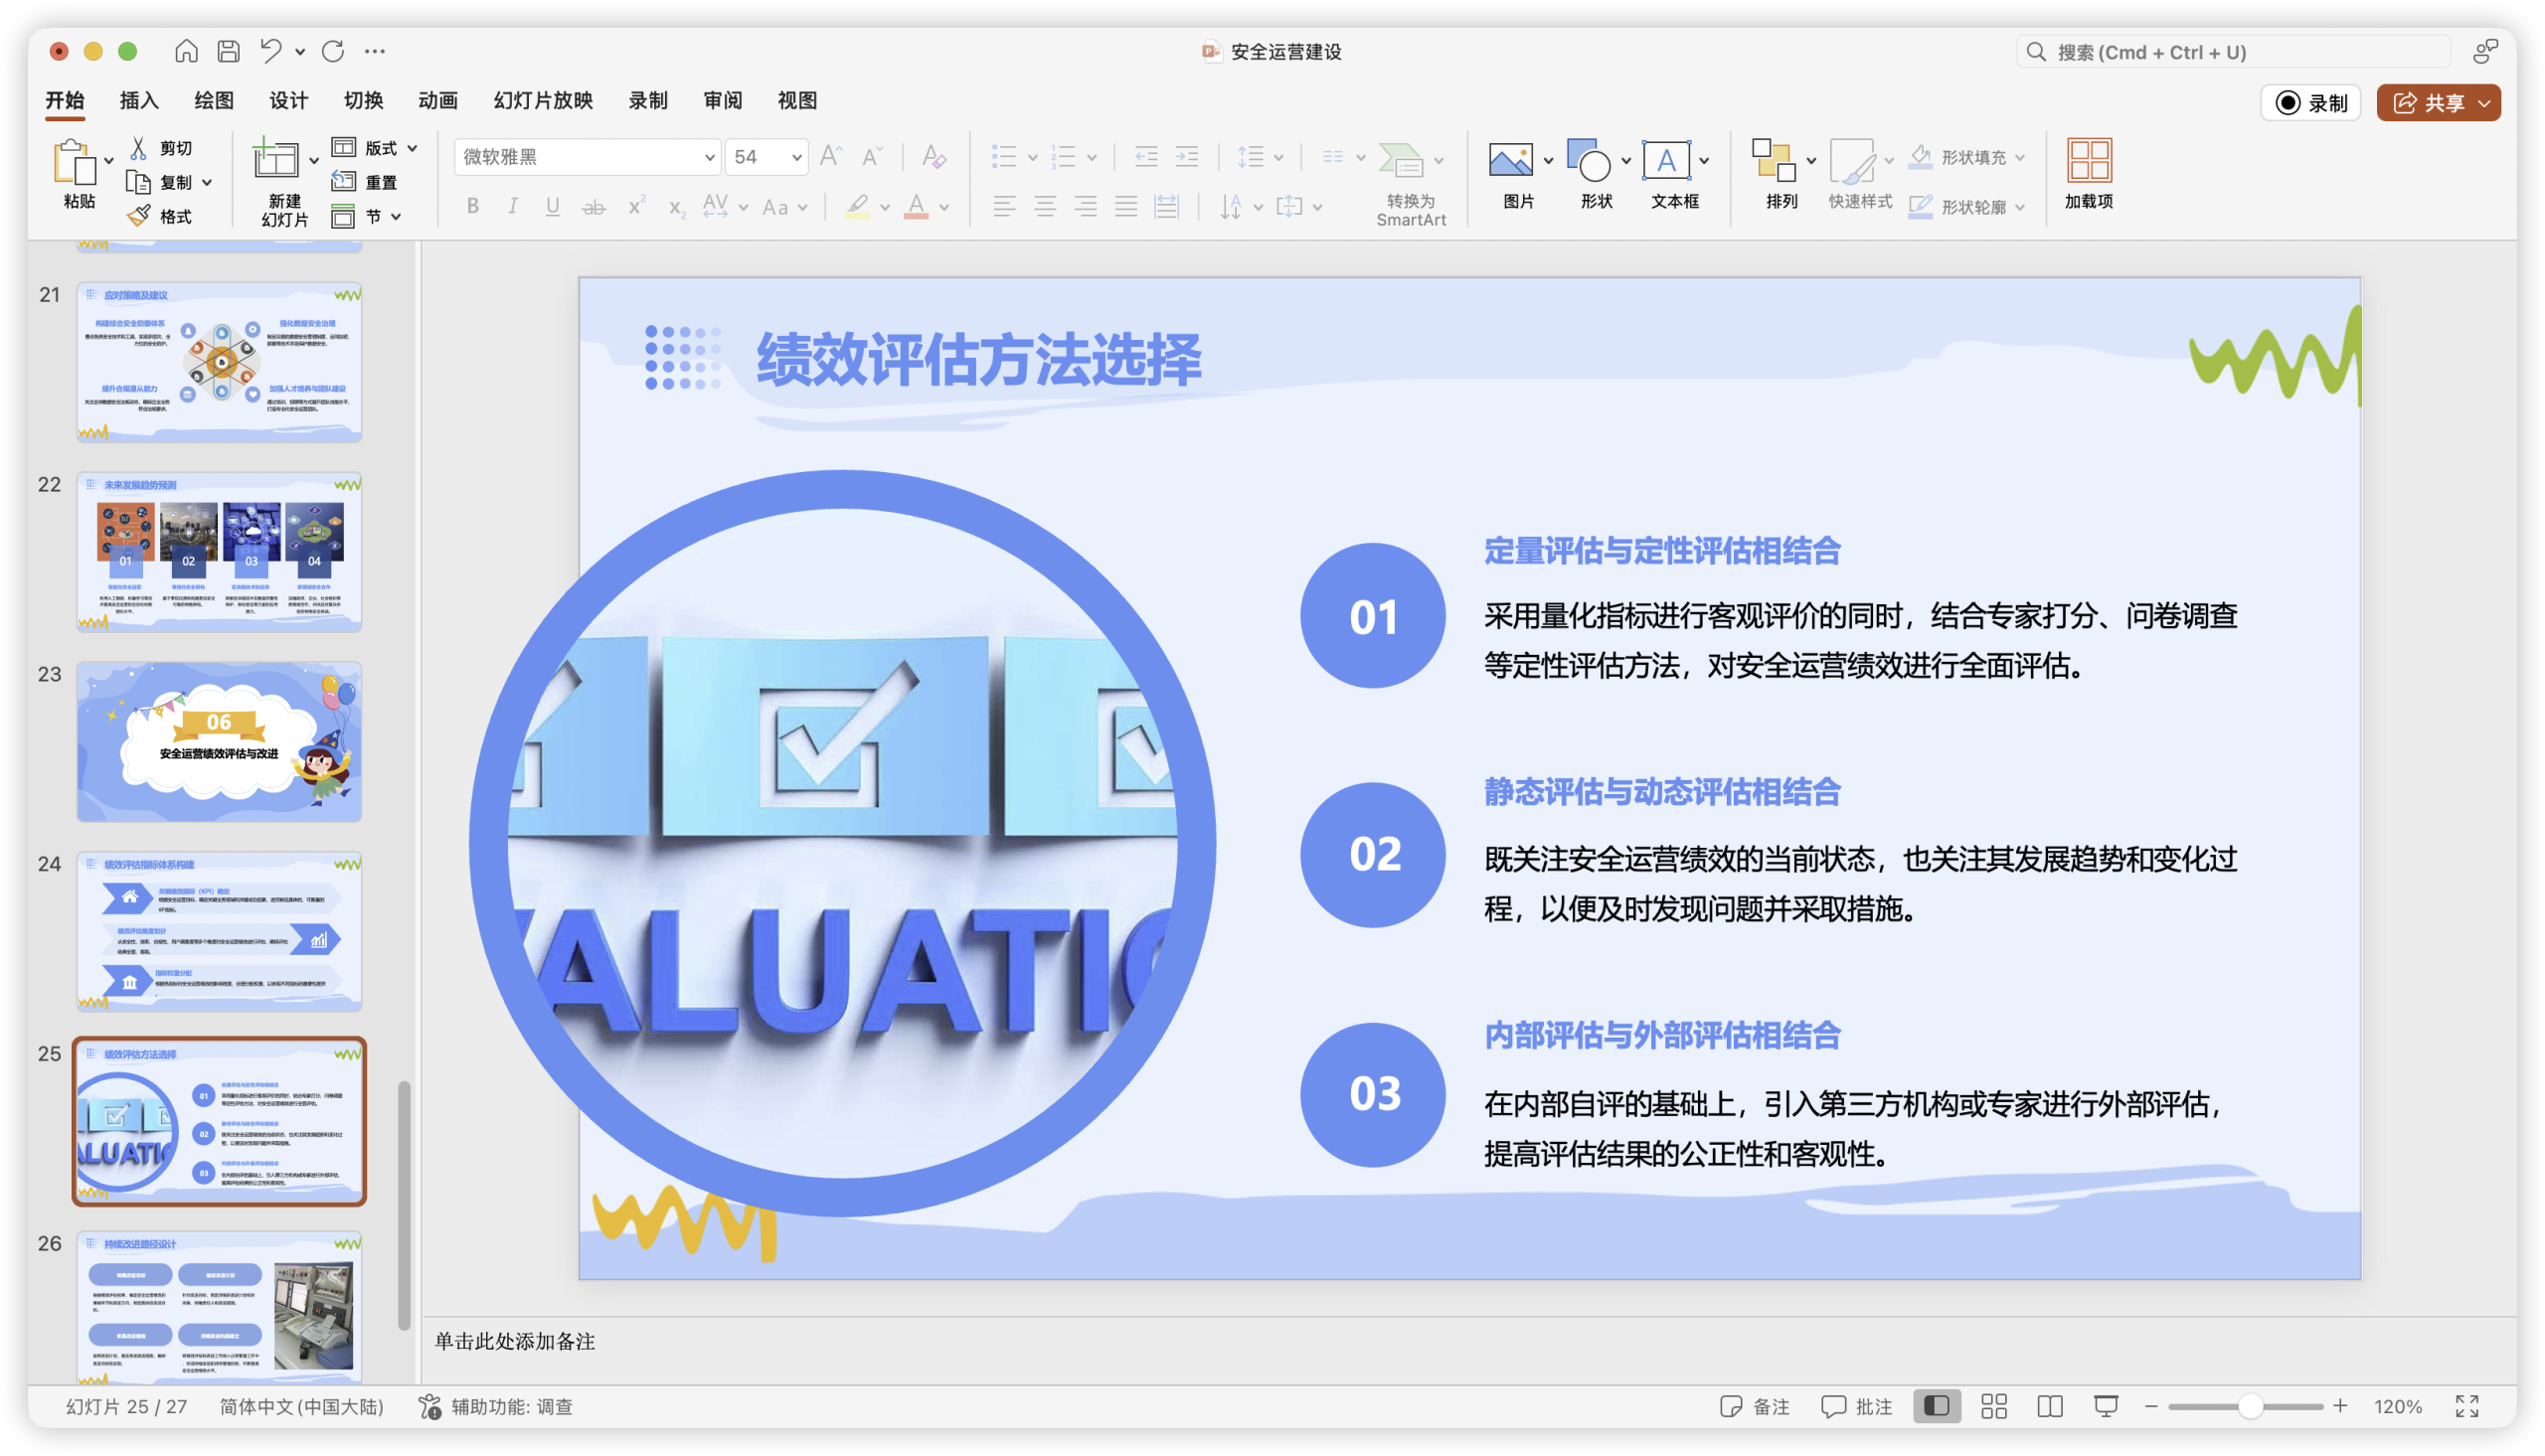Open the font name dropdown

point(708,157)
